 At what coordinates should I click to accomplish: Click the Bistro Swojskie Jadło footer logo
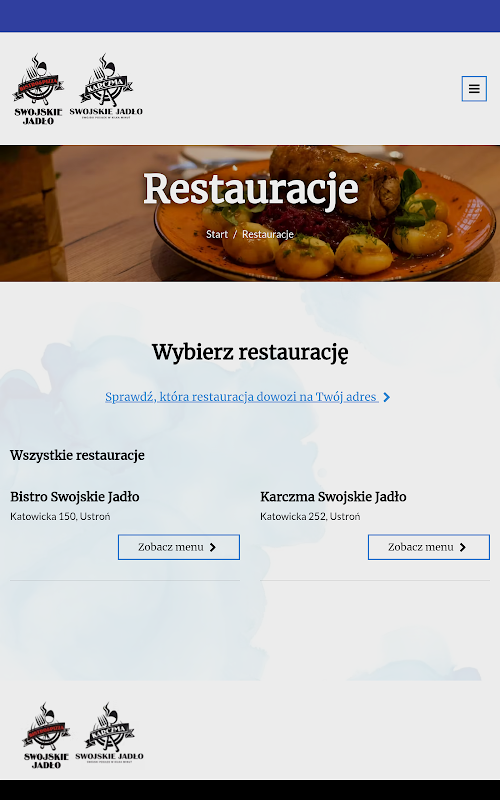[46, 735]
